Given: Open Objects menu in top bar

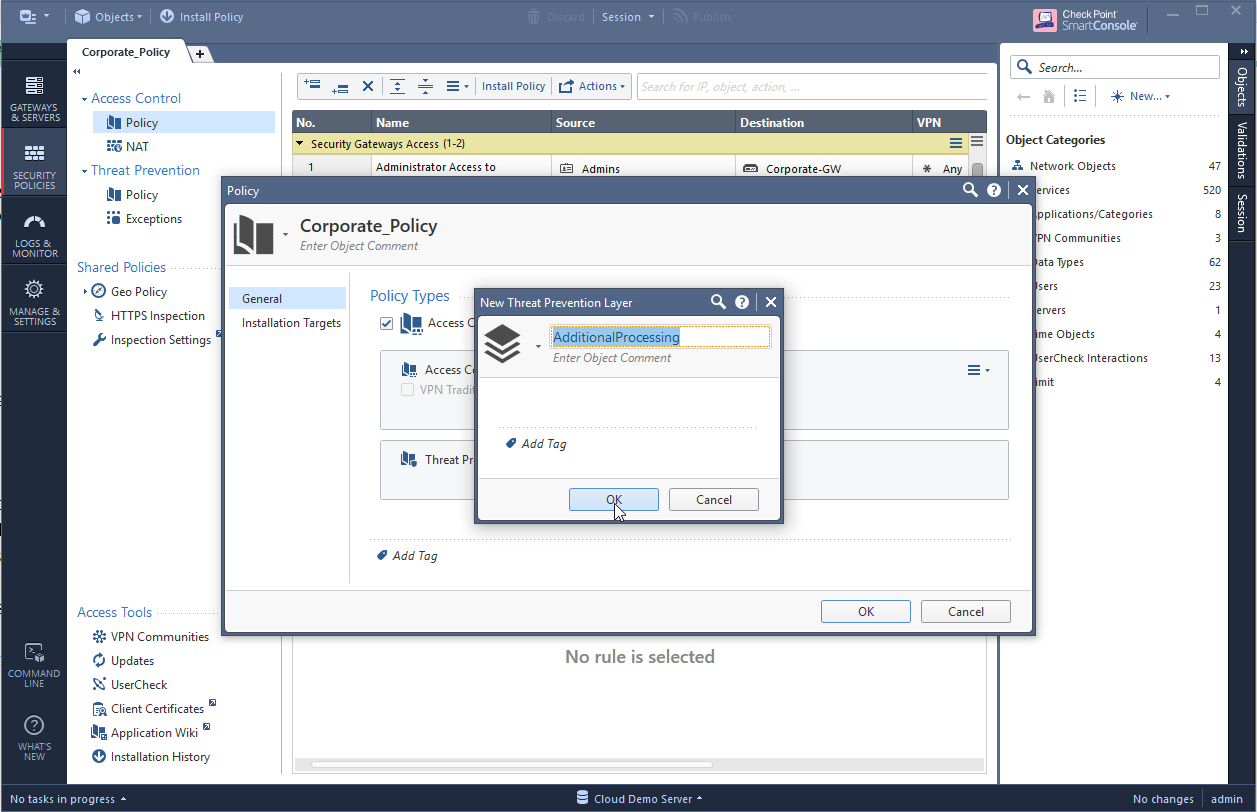Looking at the screenshot, I should pos(109,16).
